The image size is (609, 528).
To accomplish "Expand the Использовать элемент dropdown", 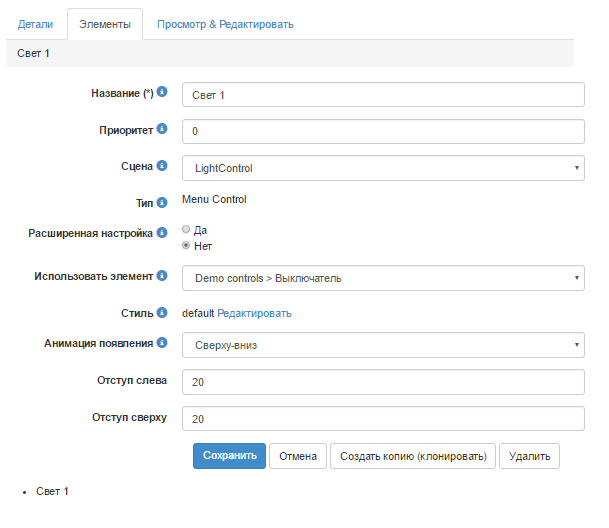I will tap(383, 278).
